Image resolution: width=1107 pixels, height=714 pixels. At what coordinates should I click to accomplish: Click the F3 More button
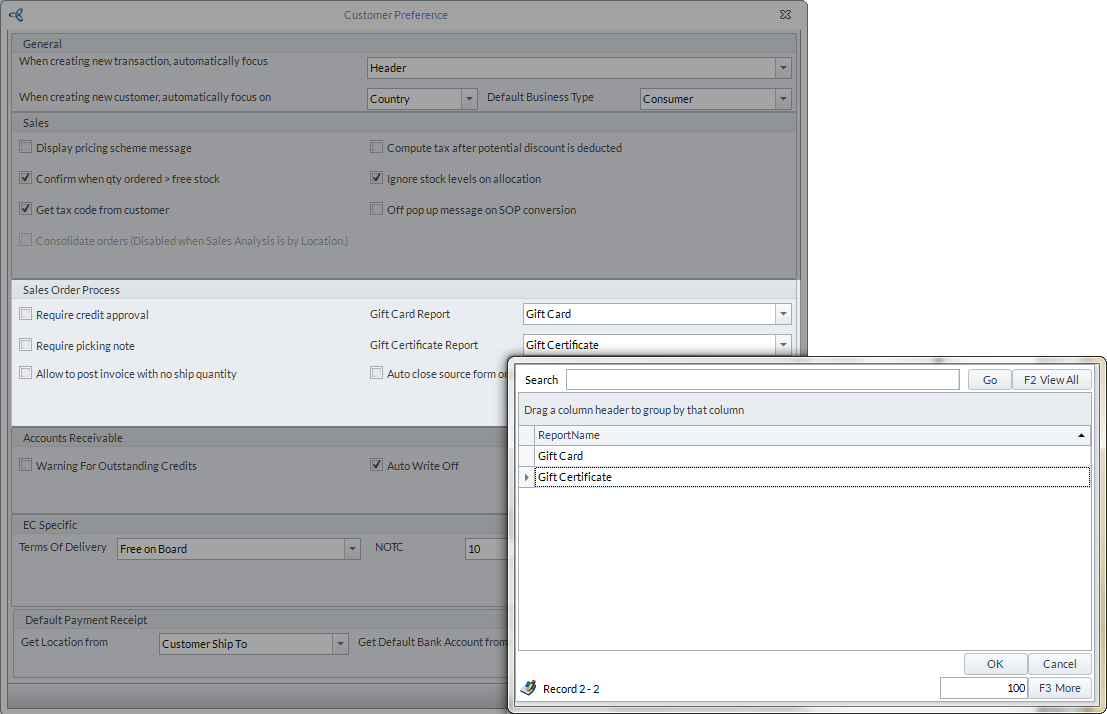1059,688
